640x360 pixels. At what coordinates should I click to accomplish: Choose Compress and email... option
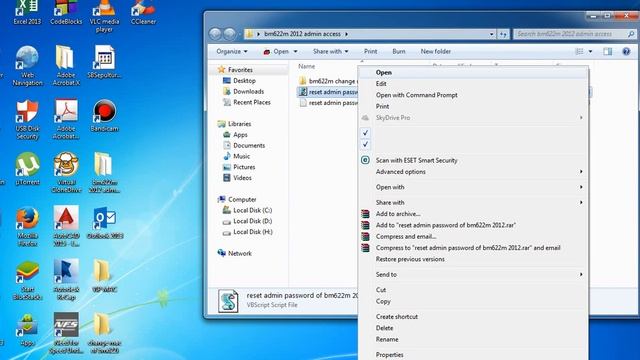click(473, 237)
